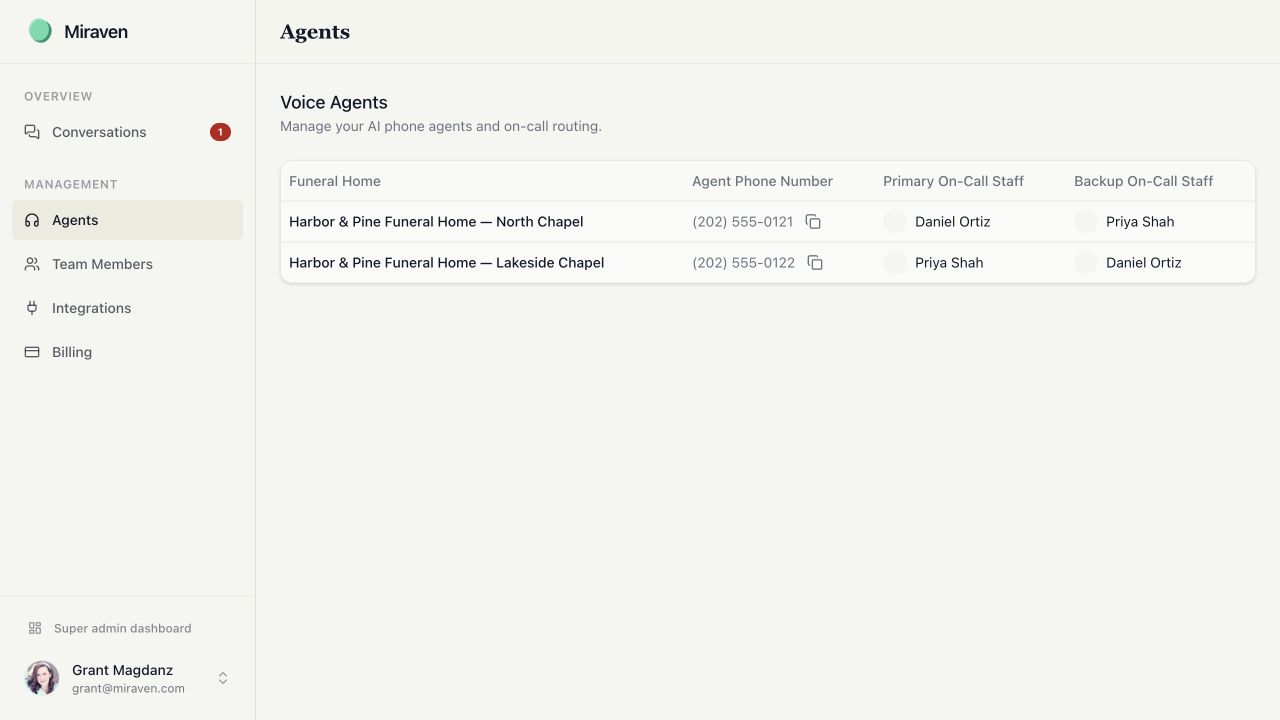
Task: Click the MANAGEMENT section label
Action: (71, 184)
